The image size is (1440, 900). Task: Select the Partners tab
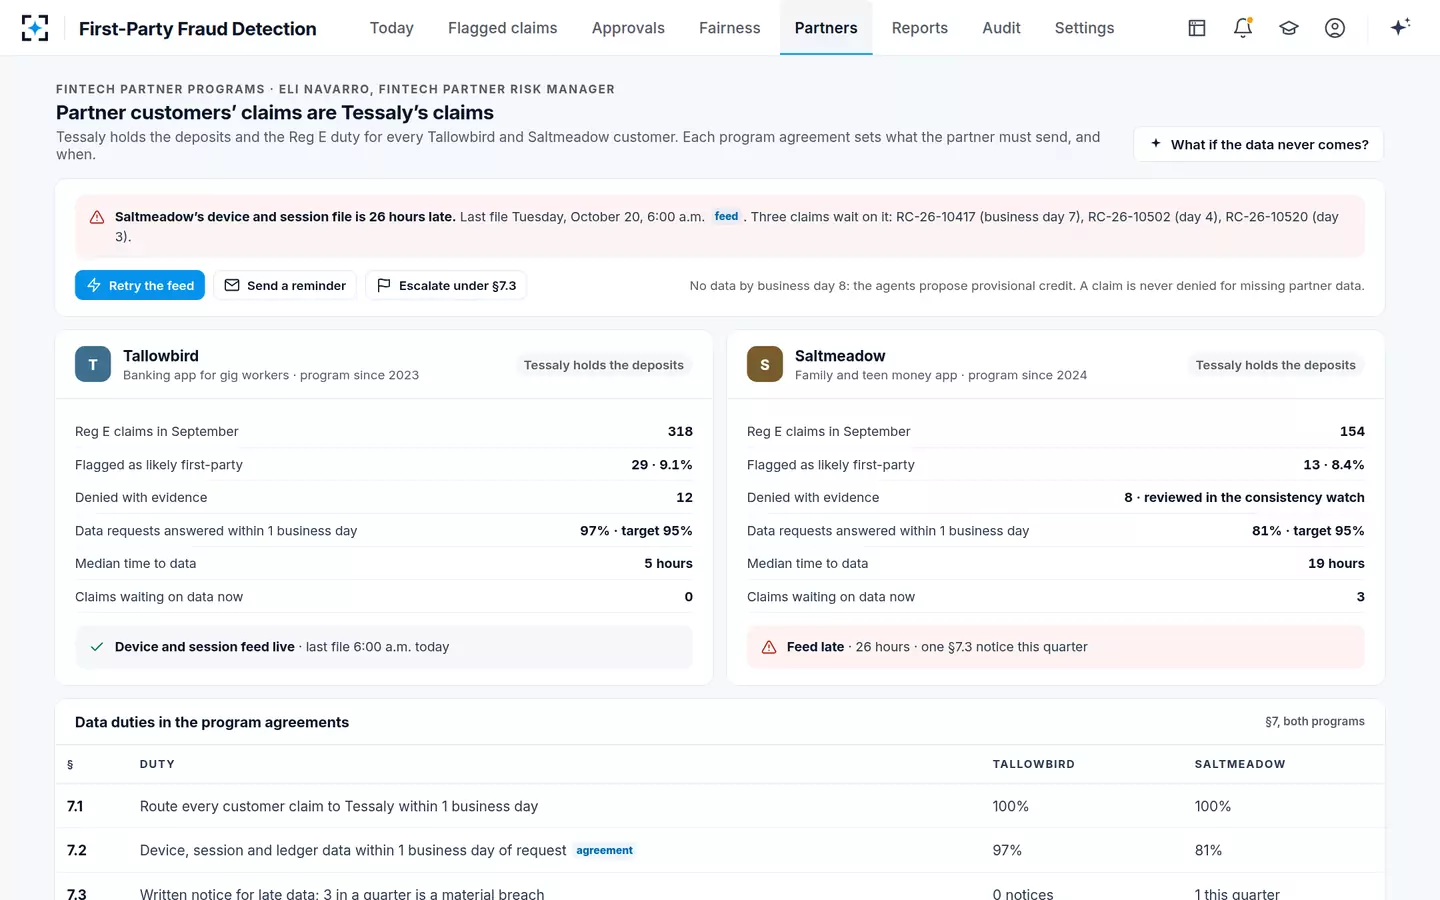pos(826,28)
